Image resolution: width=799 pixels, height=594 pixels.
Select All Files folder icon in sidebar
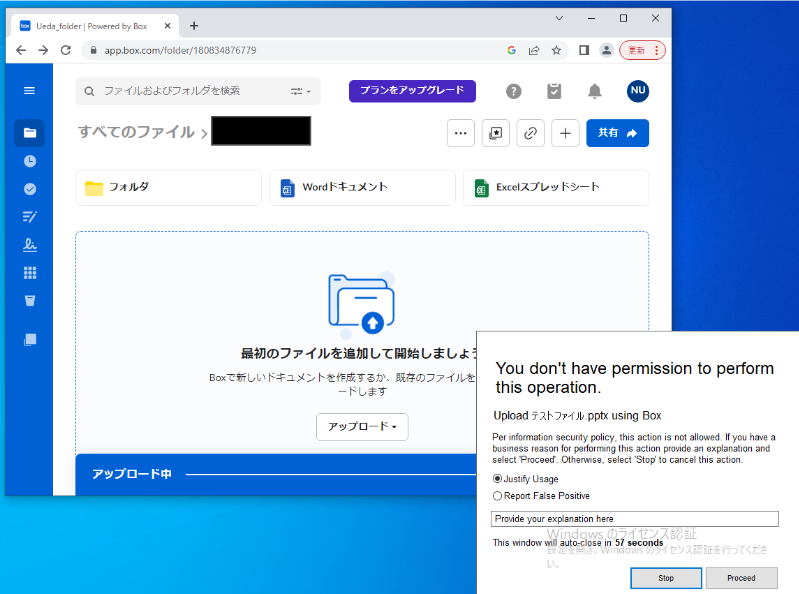pos(30,133)
